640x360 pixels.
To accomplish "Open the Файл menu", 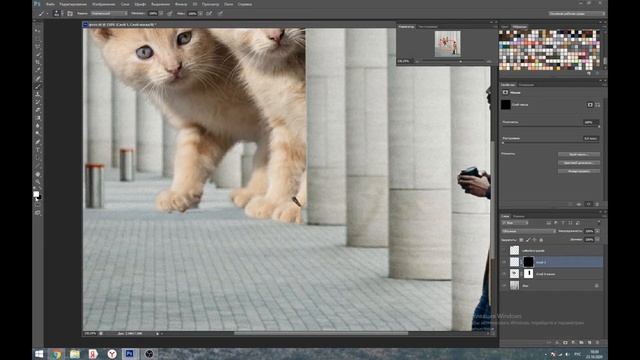I will [x=51, y=4].
